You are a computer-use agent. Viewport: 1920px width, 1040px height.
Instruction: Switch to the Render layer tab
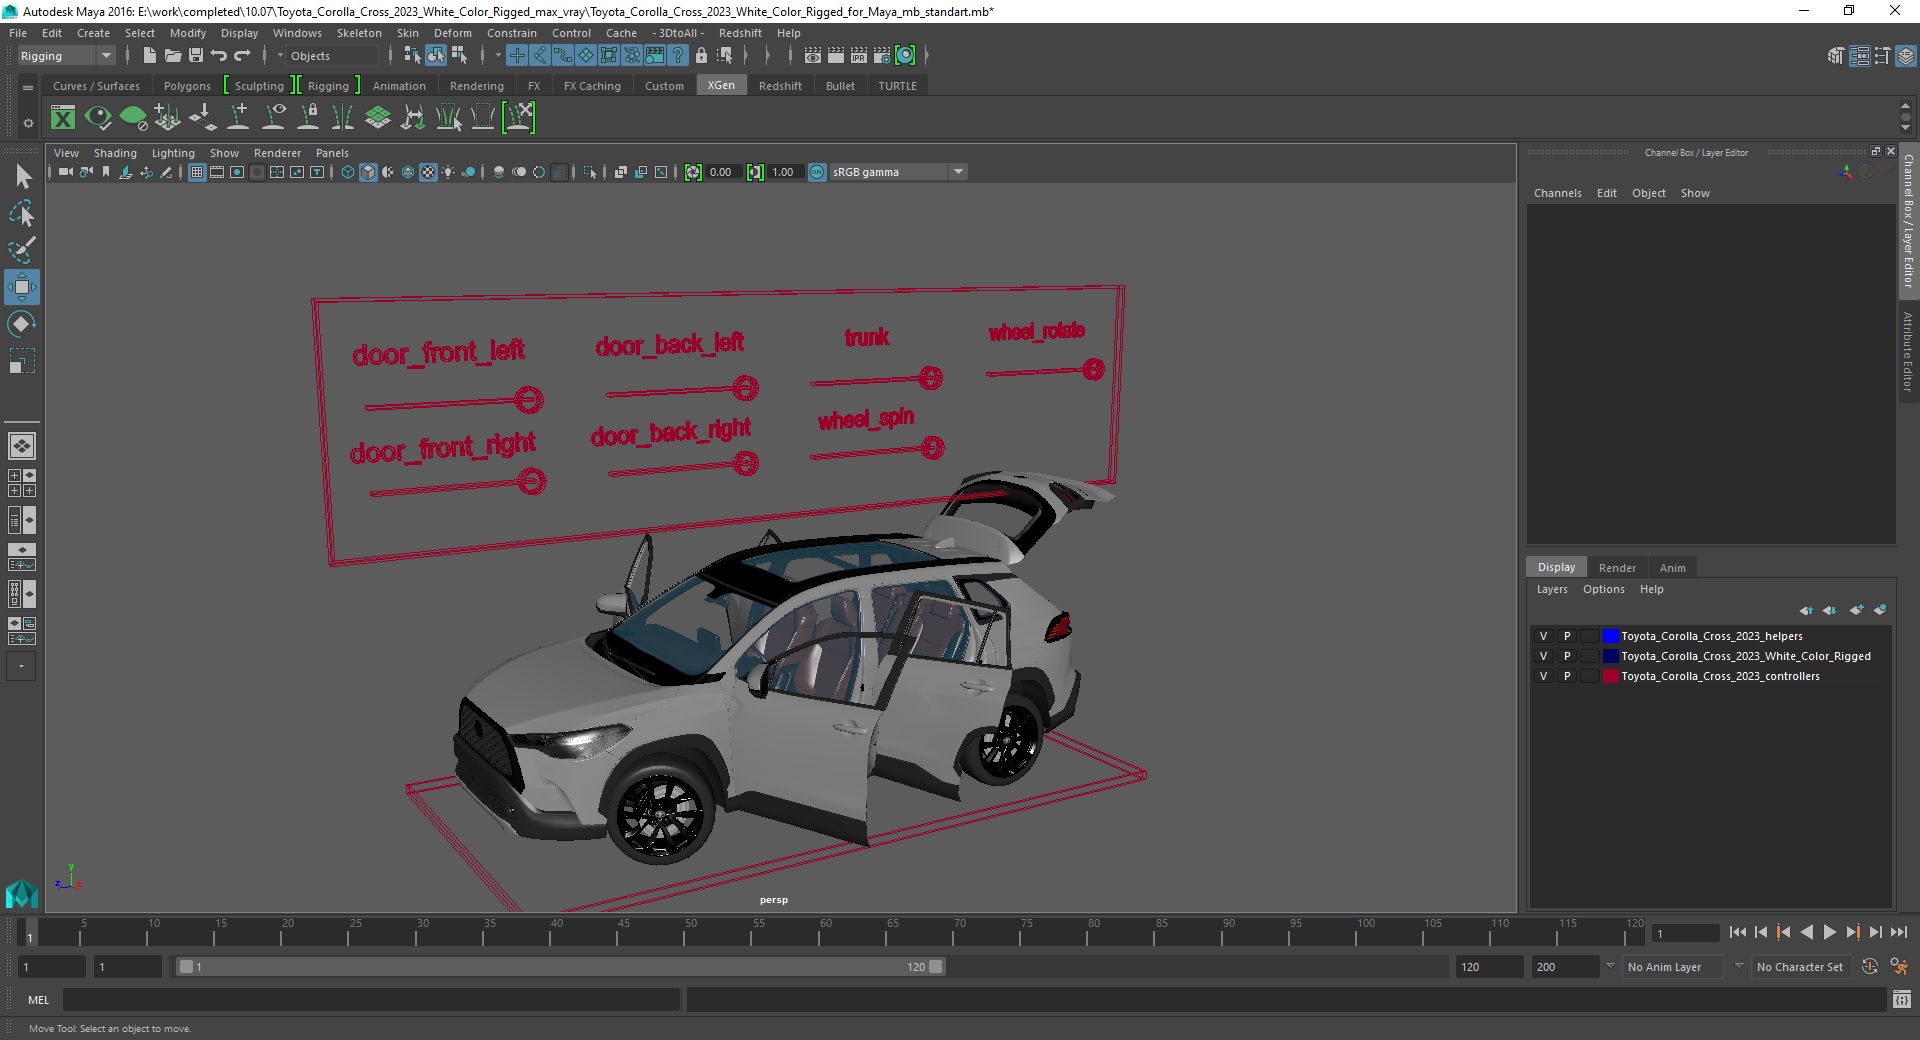click(x=1617, y=567)
